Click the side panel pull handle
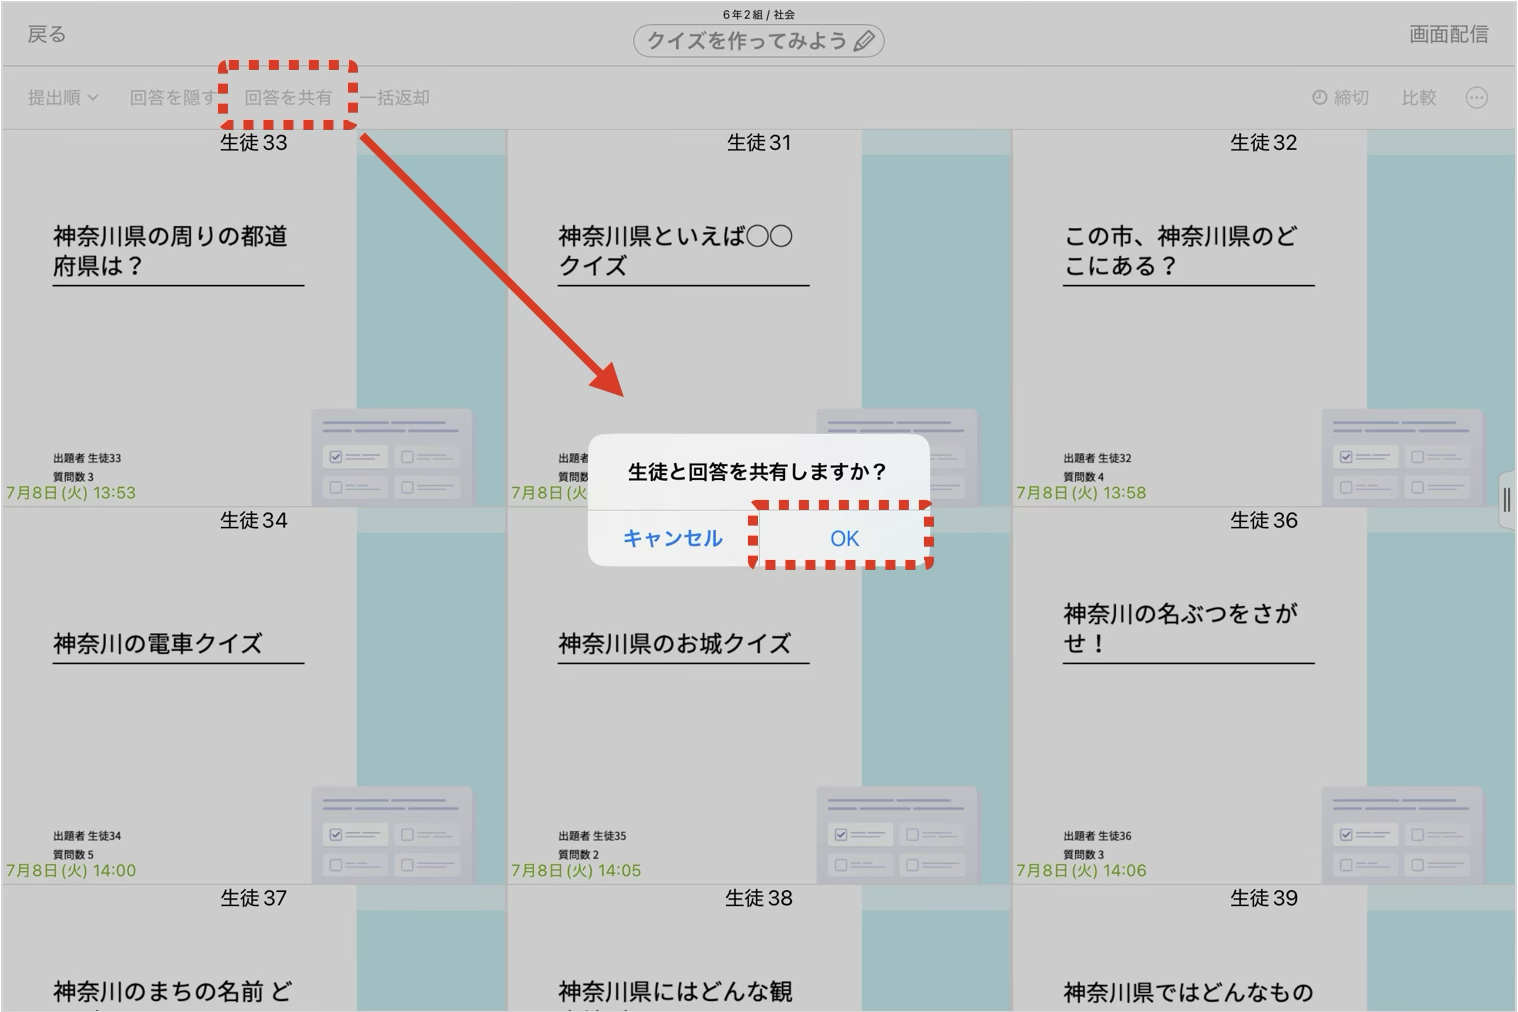 coord(1507,500)
